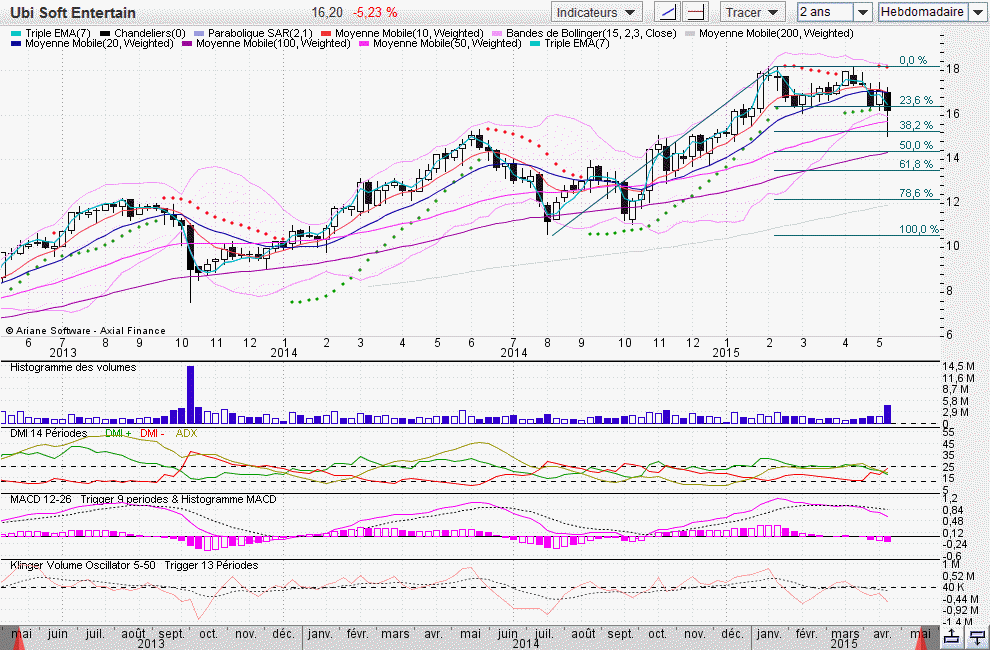Click 'Moyenne Mobile(10, Weighted)' legend label
The image size is (990, 650).
[x=409, y=33]
